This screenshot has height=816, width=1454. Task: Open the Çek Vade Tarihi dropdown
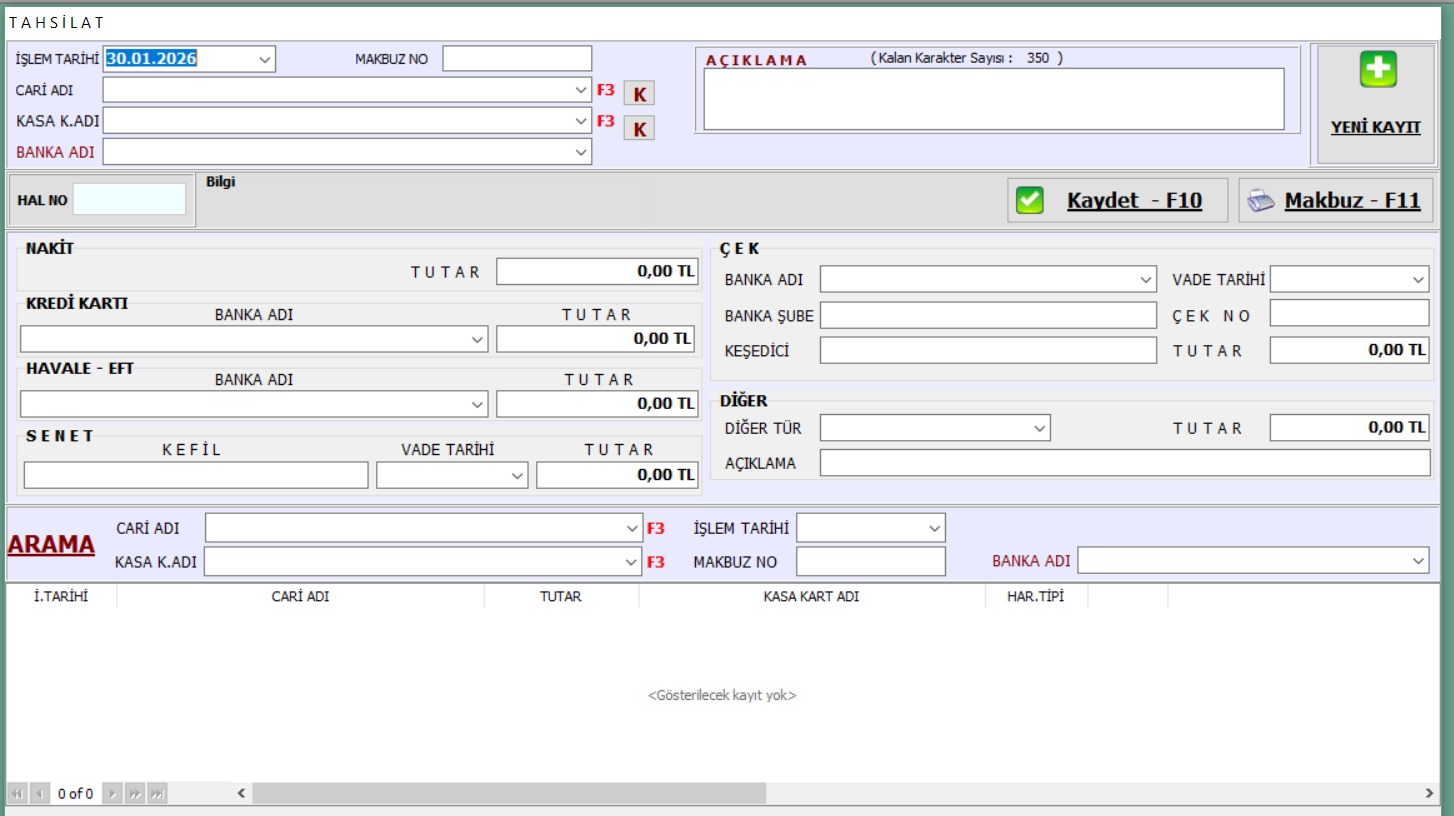[1419, 280]
